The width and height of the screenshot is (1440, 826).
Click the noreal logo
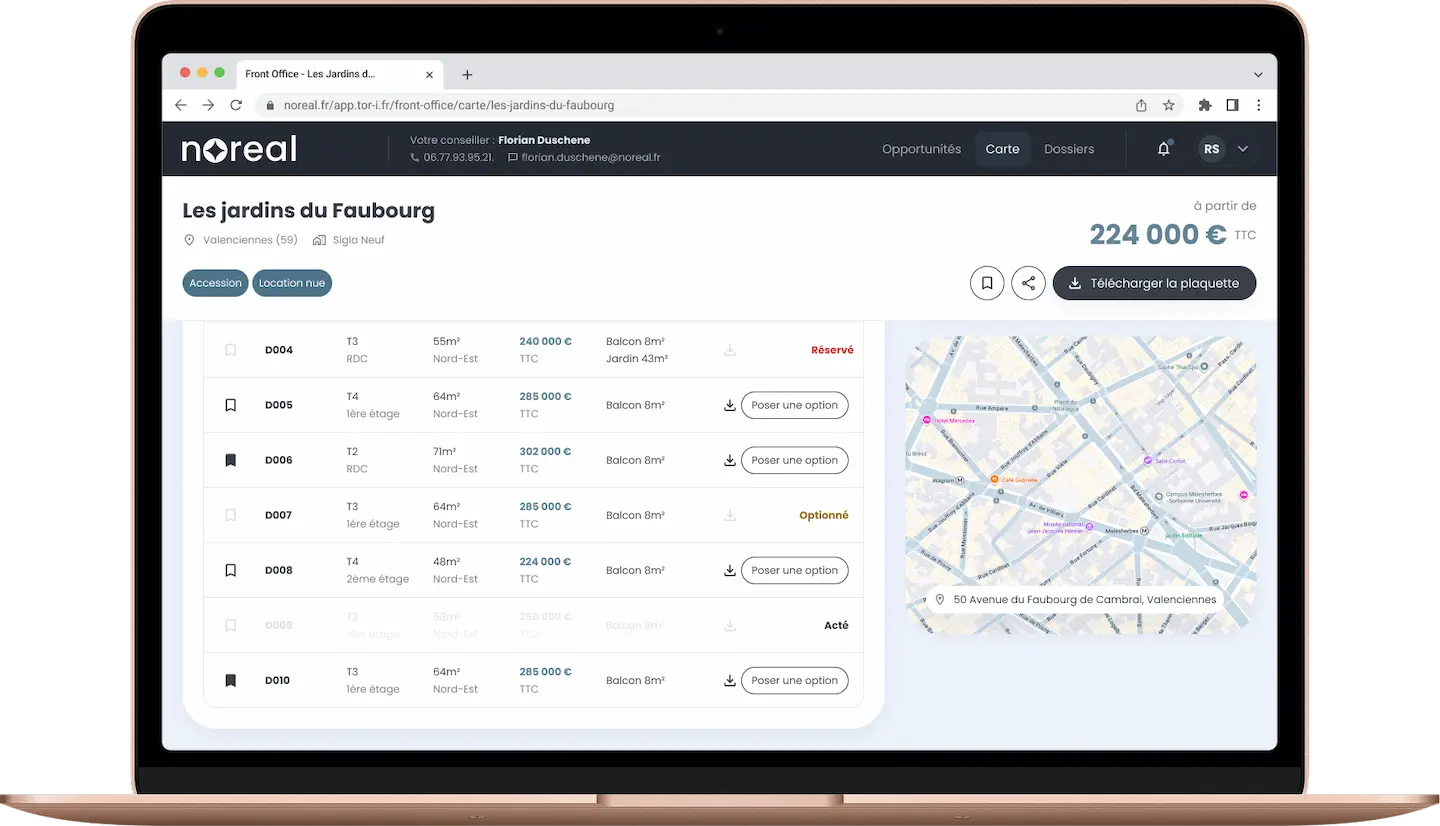[x=239, y=149]
